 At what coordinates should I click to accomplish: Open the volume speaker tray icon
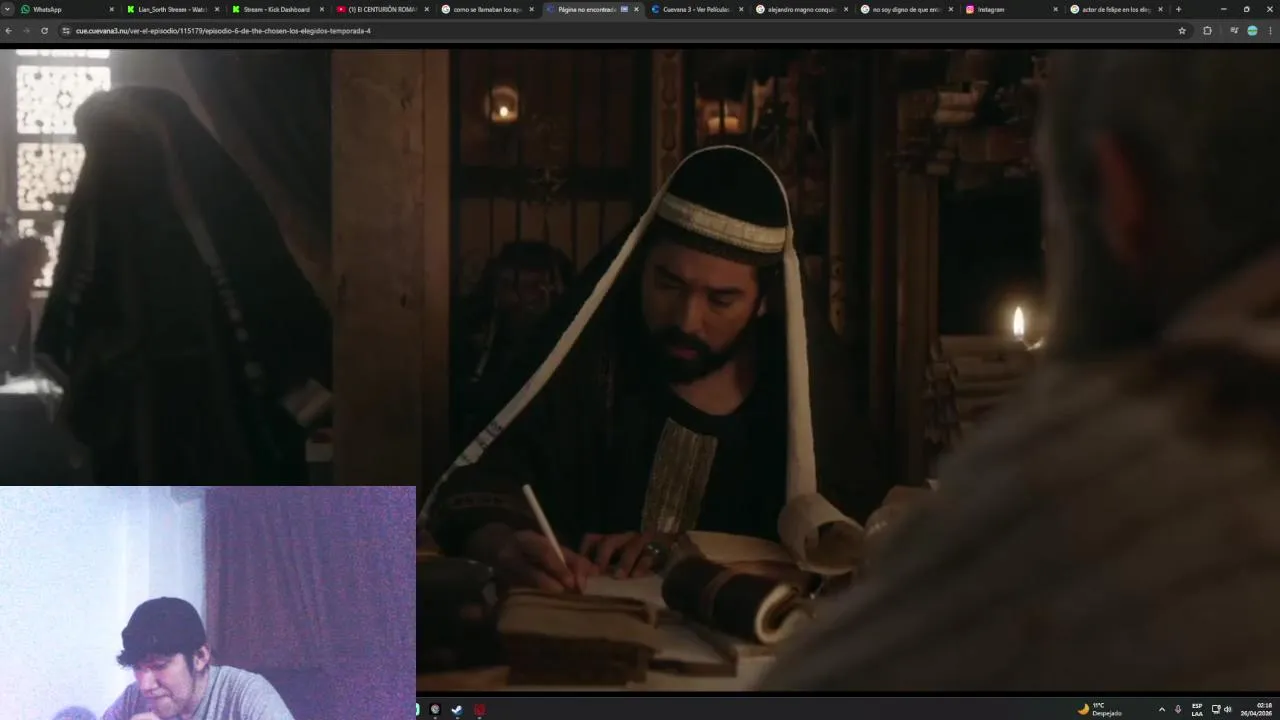(x=1228, y=710)
